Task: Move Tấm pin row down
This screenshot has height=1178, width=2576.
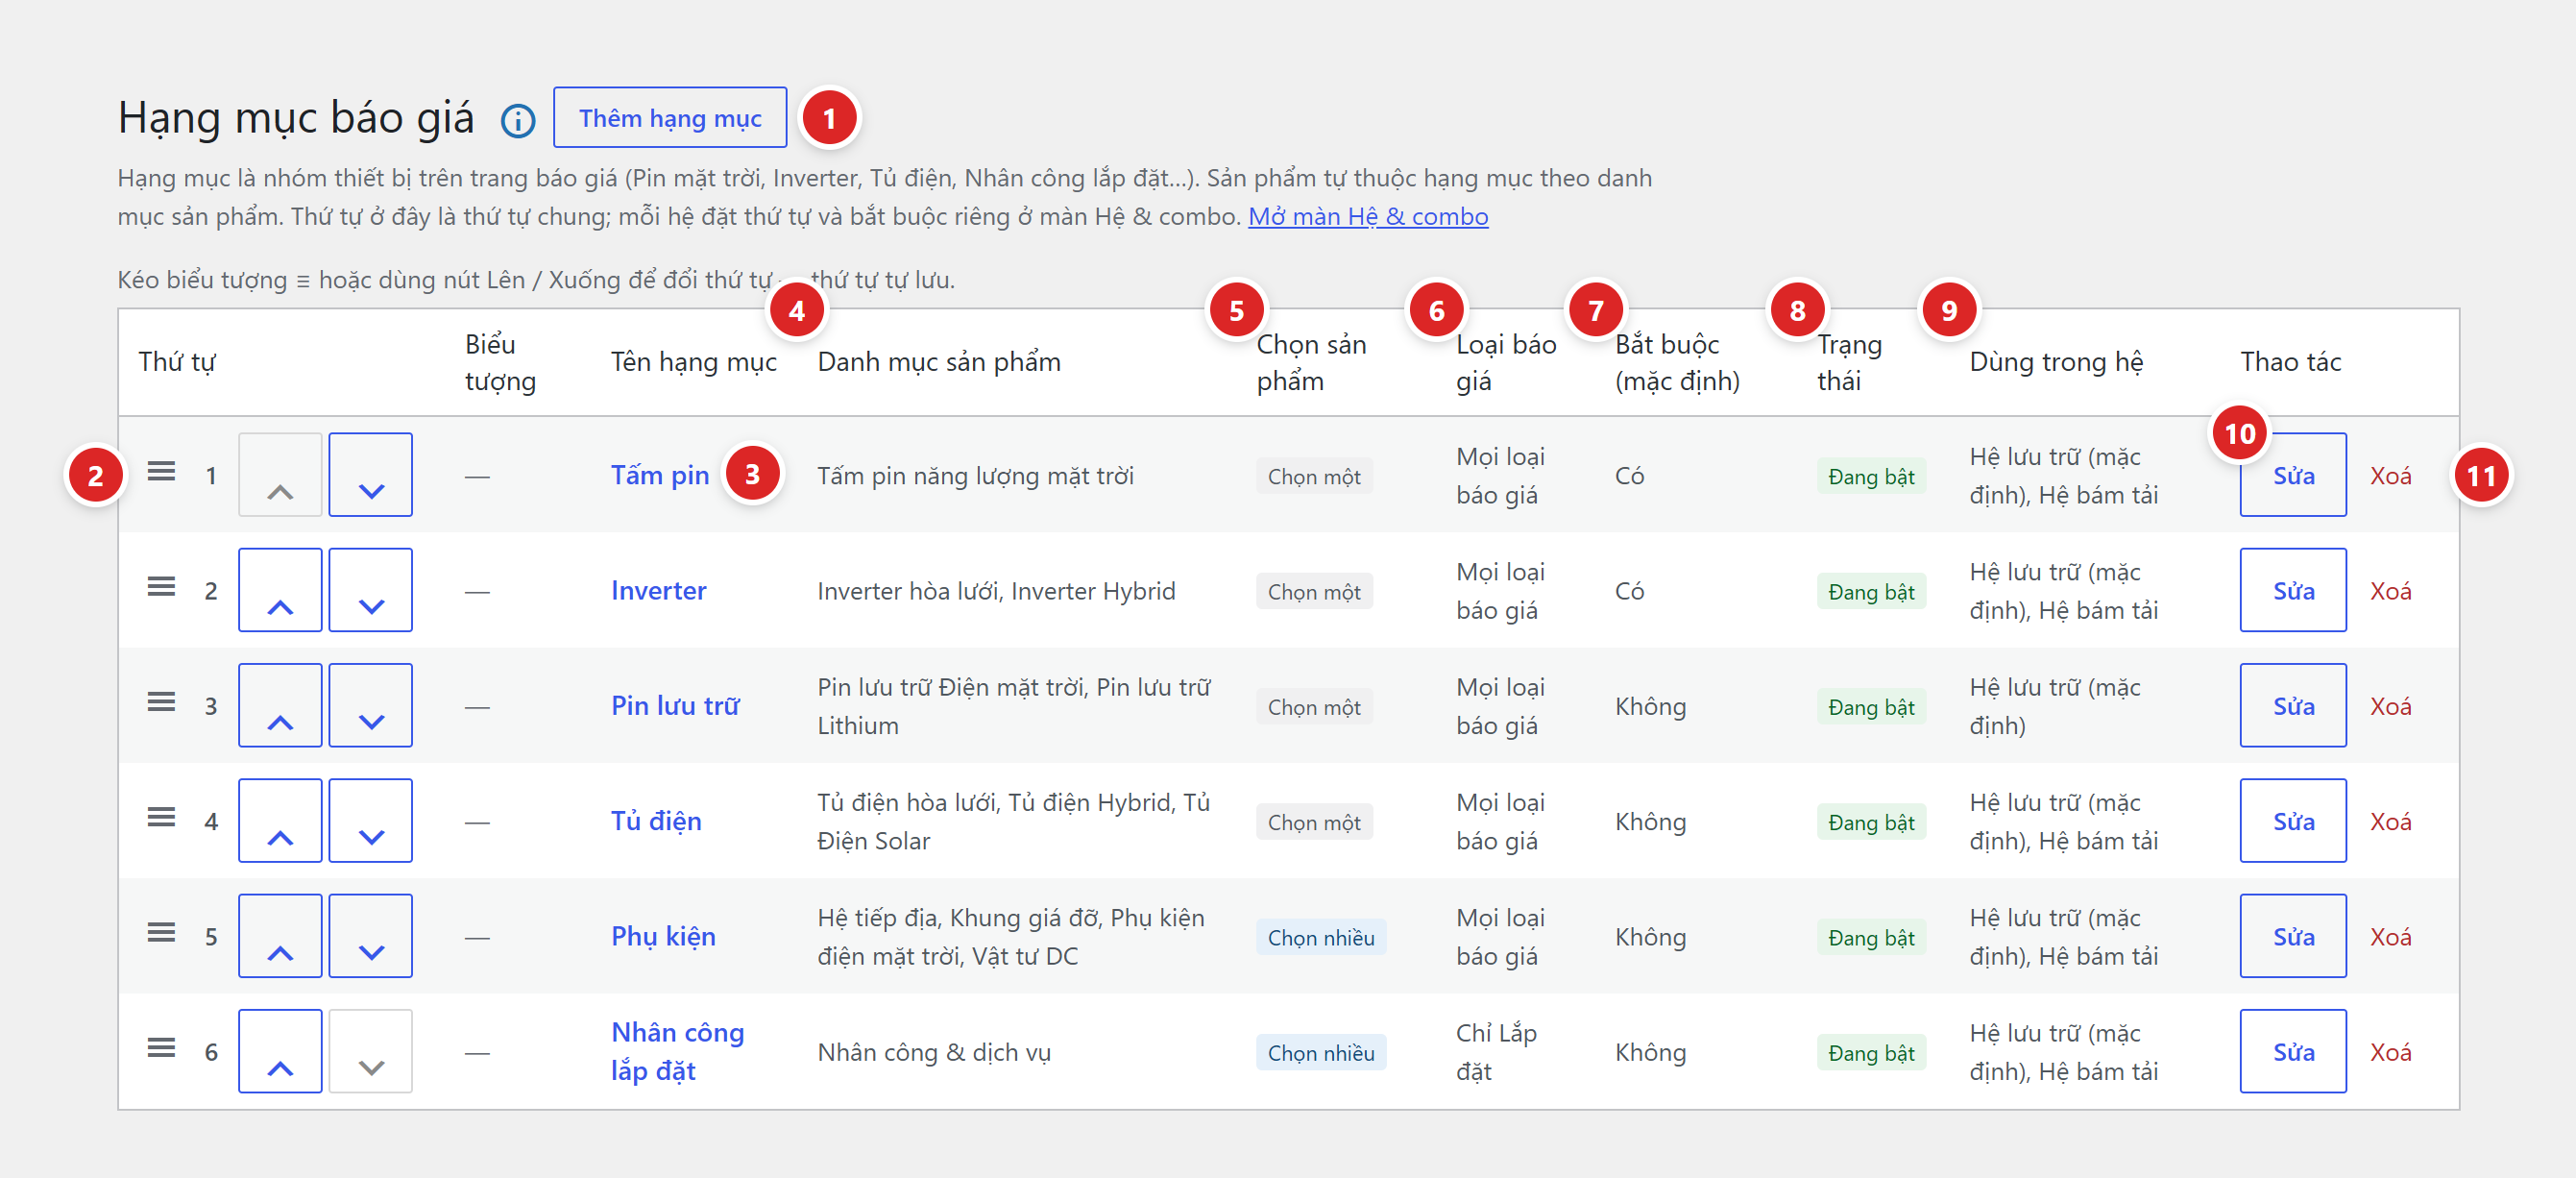Action: tap(370, 474)
